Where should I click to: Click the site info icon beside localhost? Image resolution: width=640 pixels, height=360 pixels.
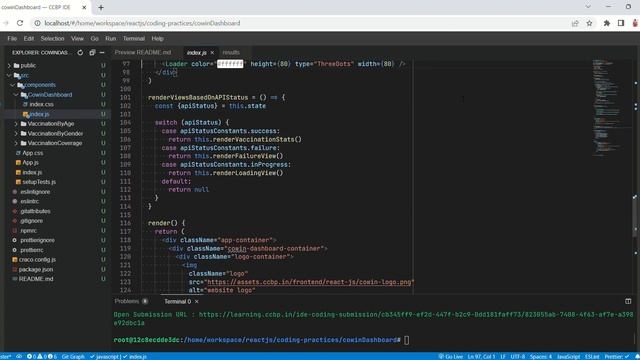point(37,23)
